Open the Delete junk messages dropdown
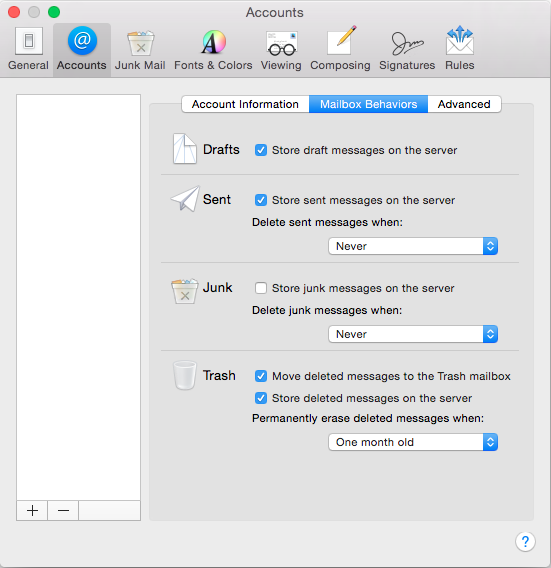The width and height of the screenshot is (551, 568). (413, 334)
